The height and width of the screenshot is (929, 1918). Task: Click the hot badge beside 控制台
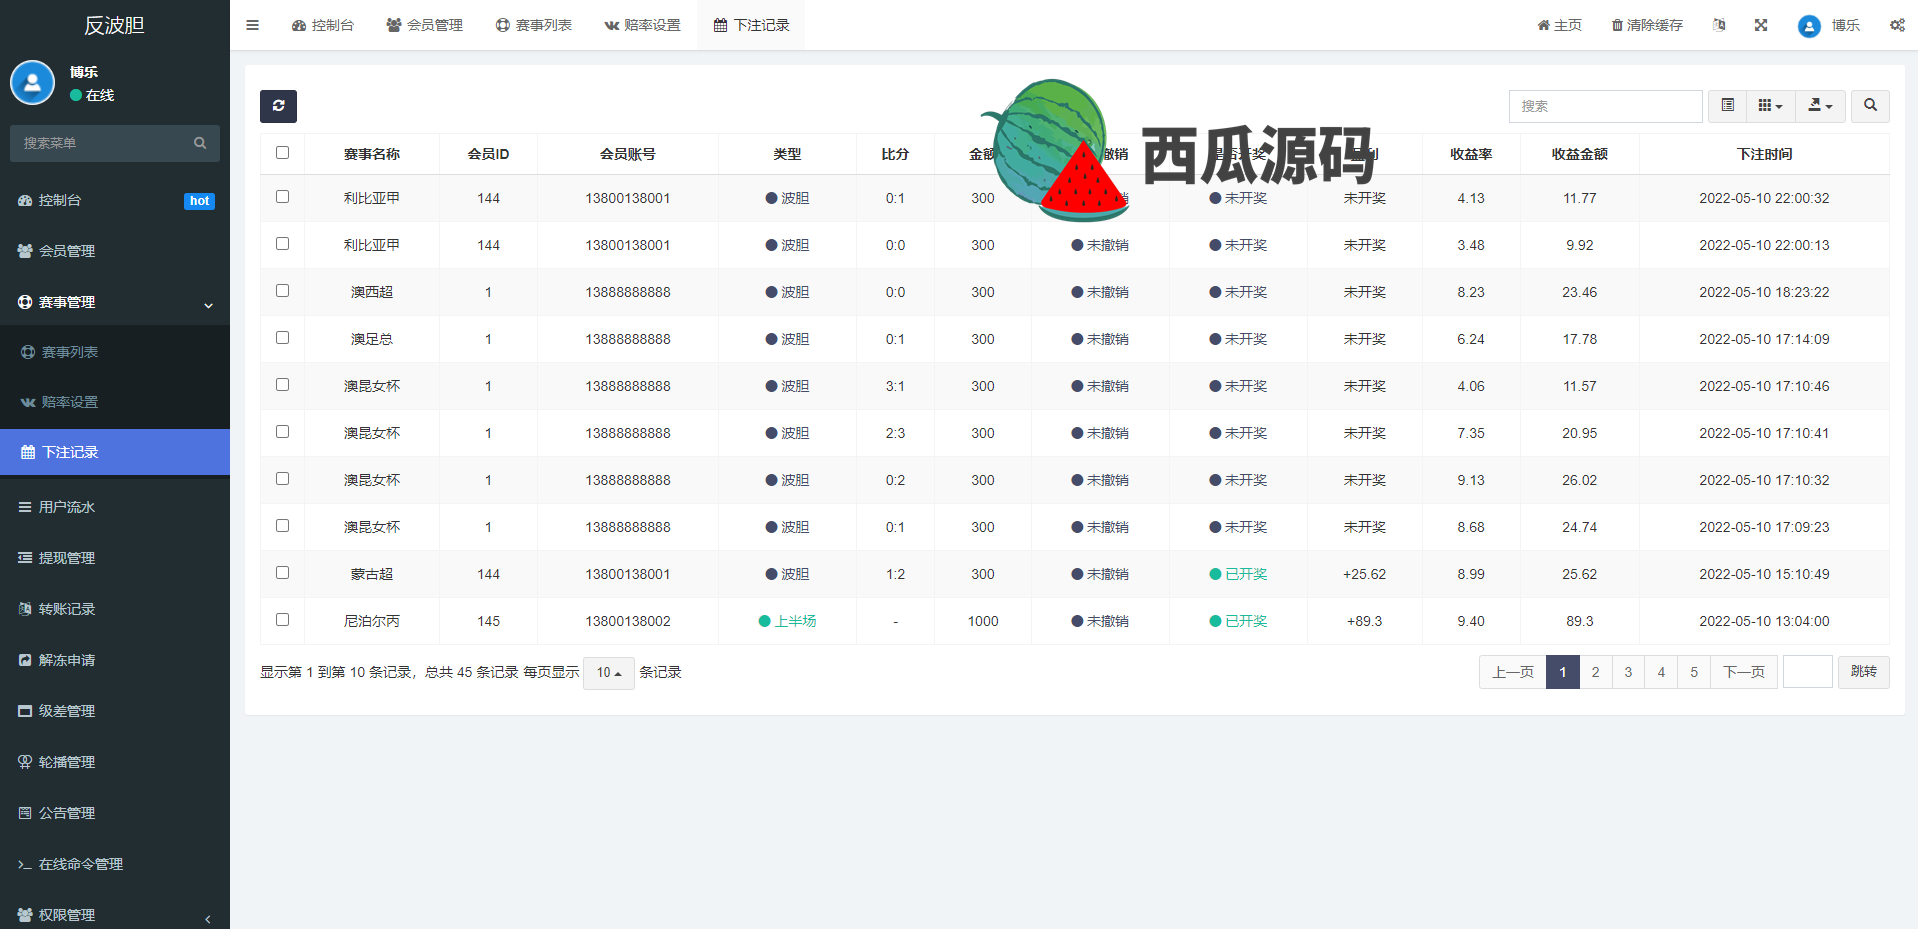200,201
